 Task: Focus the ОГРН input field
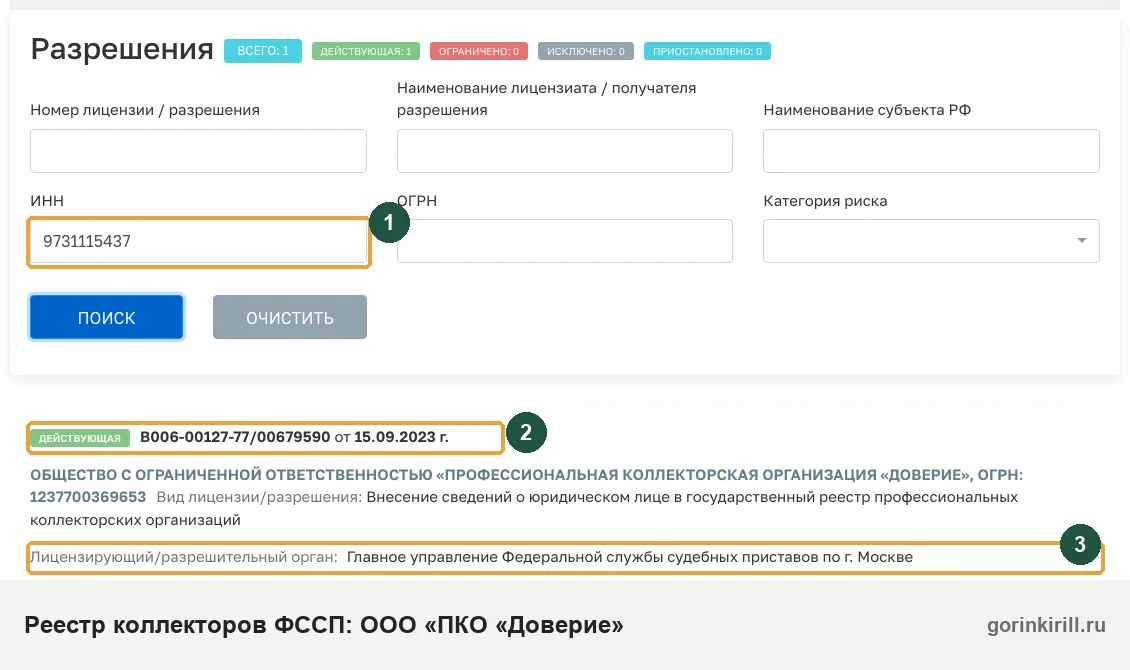click(x=564, y=241)
